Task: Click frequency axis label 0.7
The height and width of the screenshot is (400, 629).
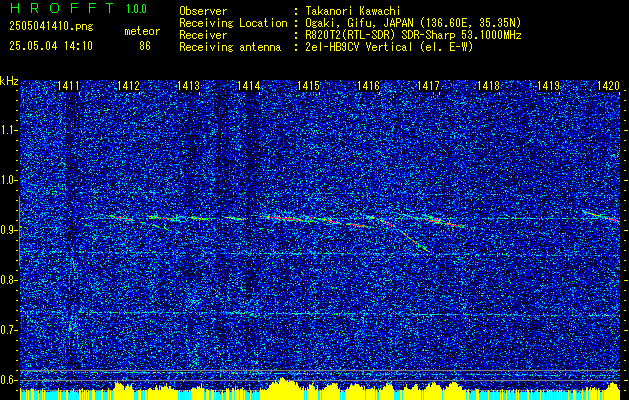Action: 9,330
